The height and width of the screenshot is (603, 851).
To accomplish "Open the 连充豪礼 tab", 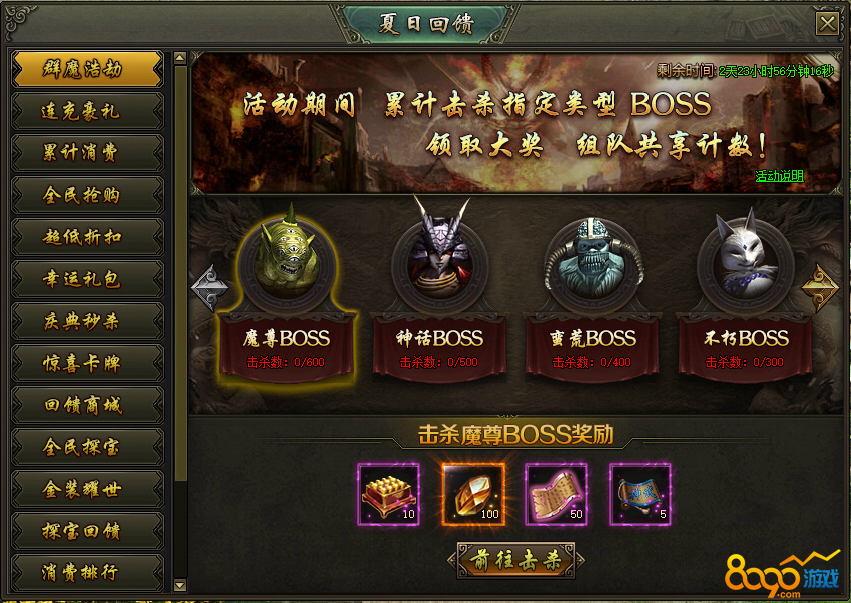I will [x=87, y=111].
